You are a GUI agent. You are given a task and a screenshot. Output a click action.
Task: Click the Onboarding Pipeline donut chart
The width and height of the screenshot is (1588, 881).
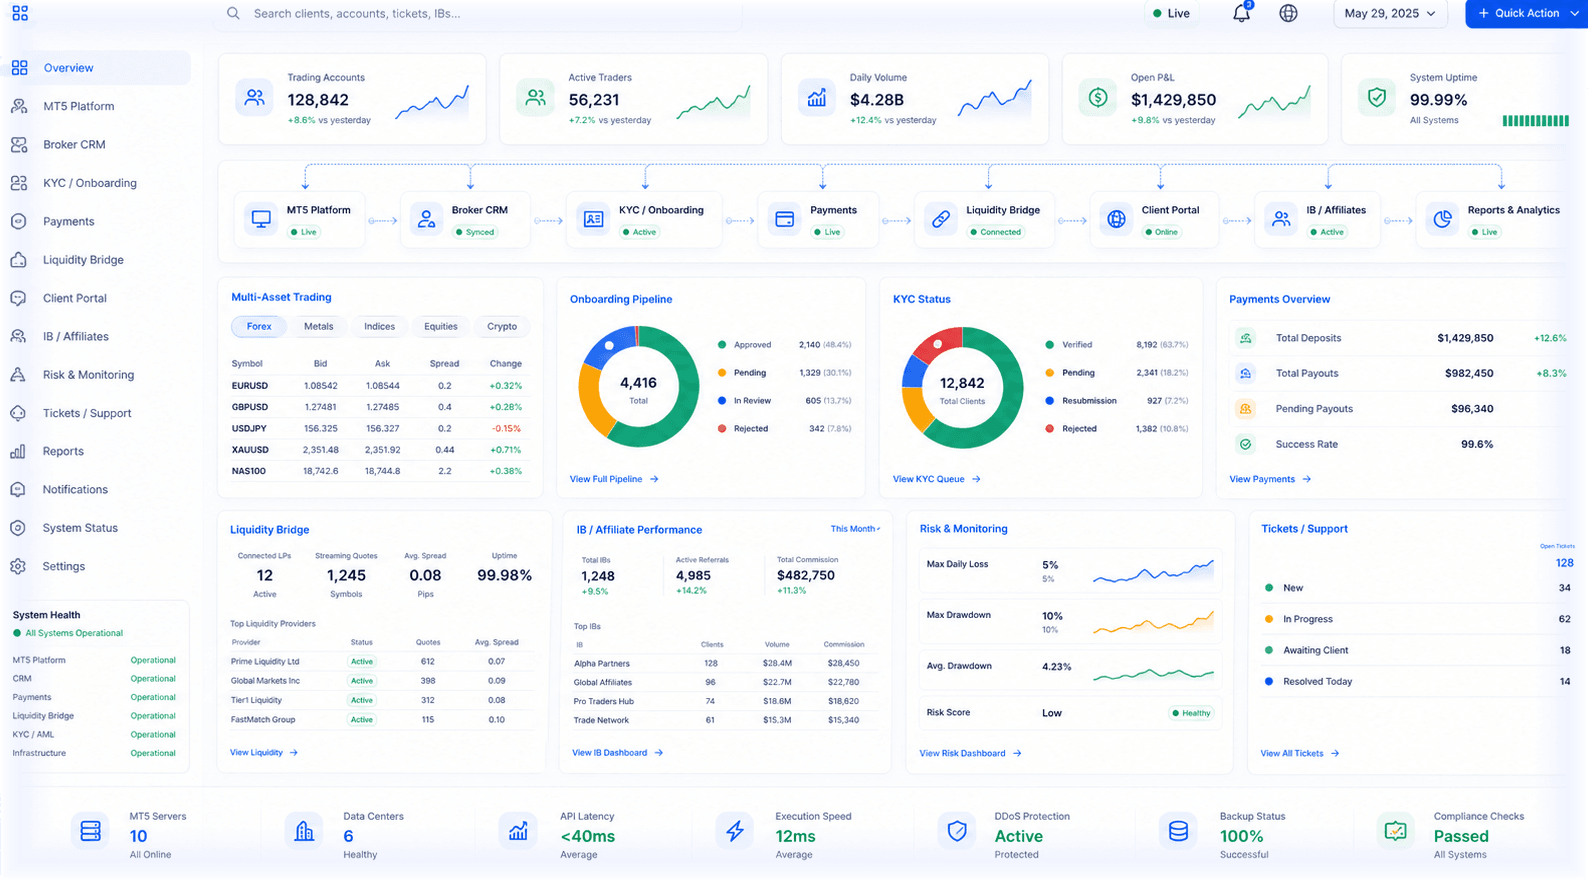(638, 386)
